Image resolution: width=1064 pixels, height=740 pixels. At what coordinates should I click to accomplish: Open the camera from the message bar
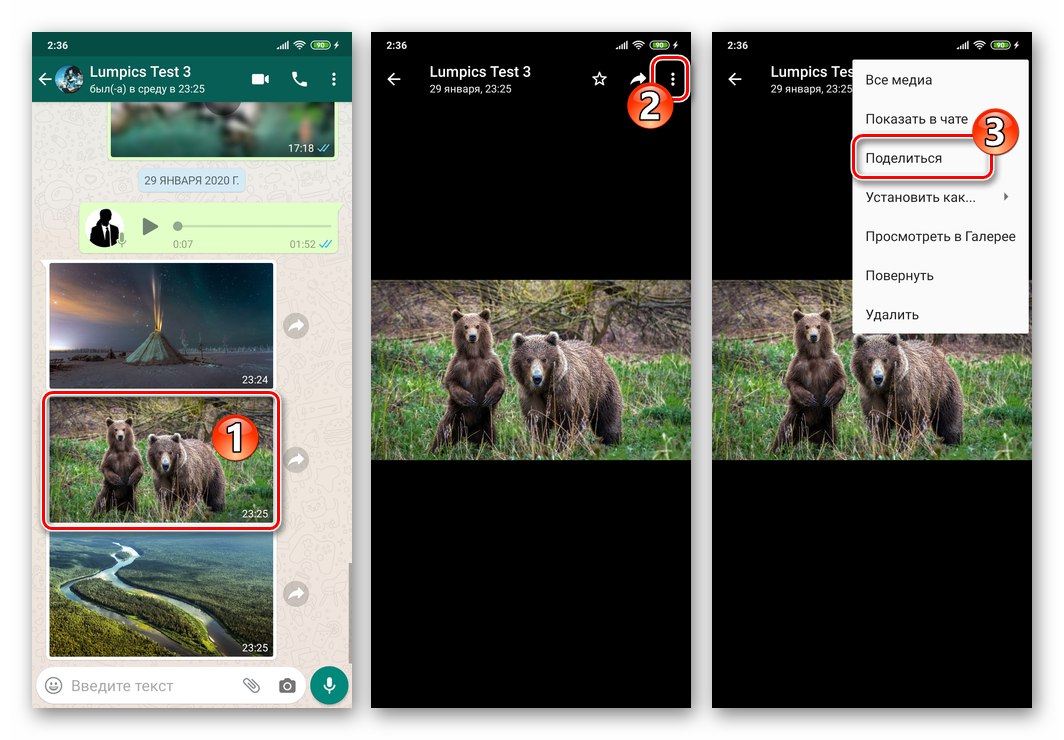click(288, 685)
